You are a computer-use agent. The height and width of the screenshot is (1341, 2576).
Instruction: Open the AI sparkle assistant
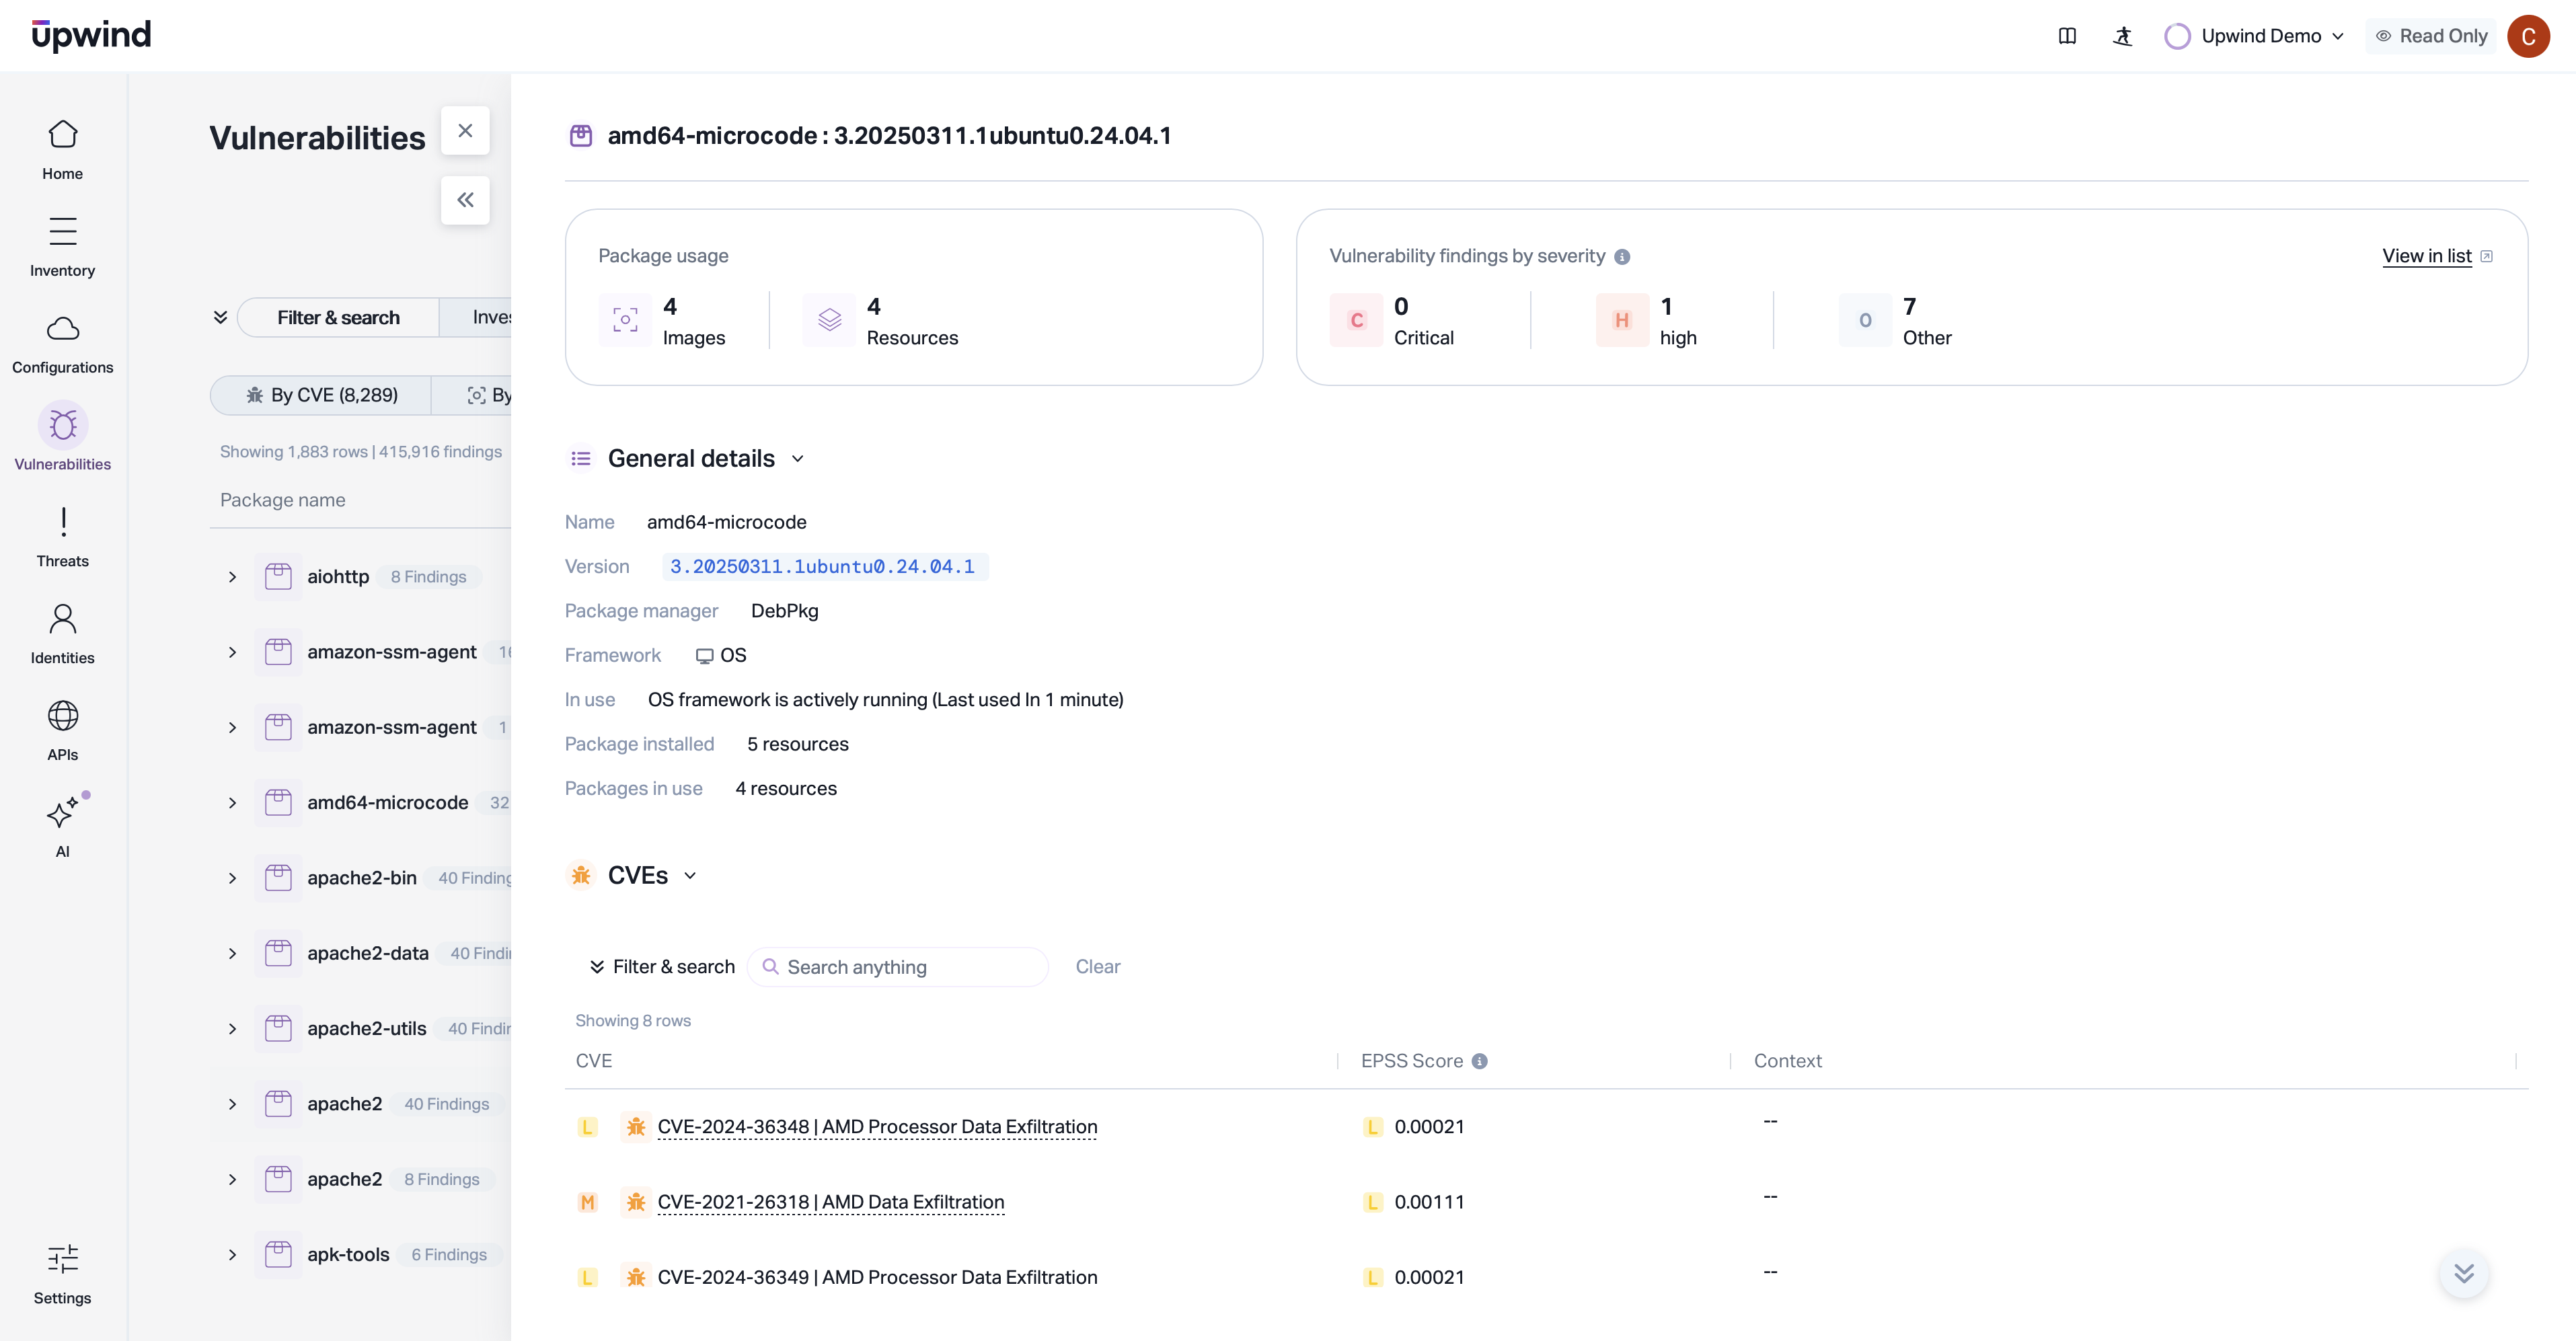pos(62,813)
